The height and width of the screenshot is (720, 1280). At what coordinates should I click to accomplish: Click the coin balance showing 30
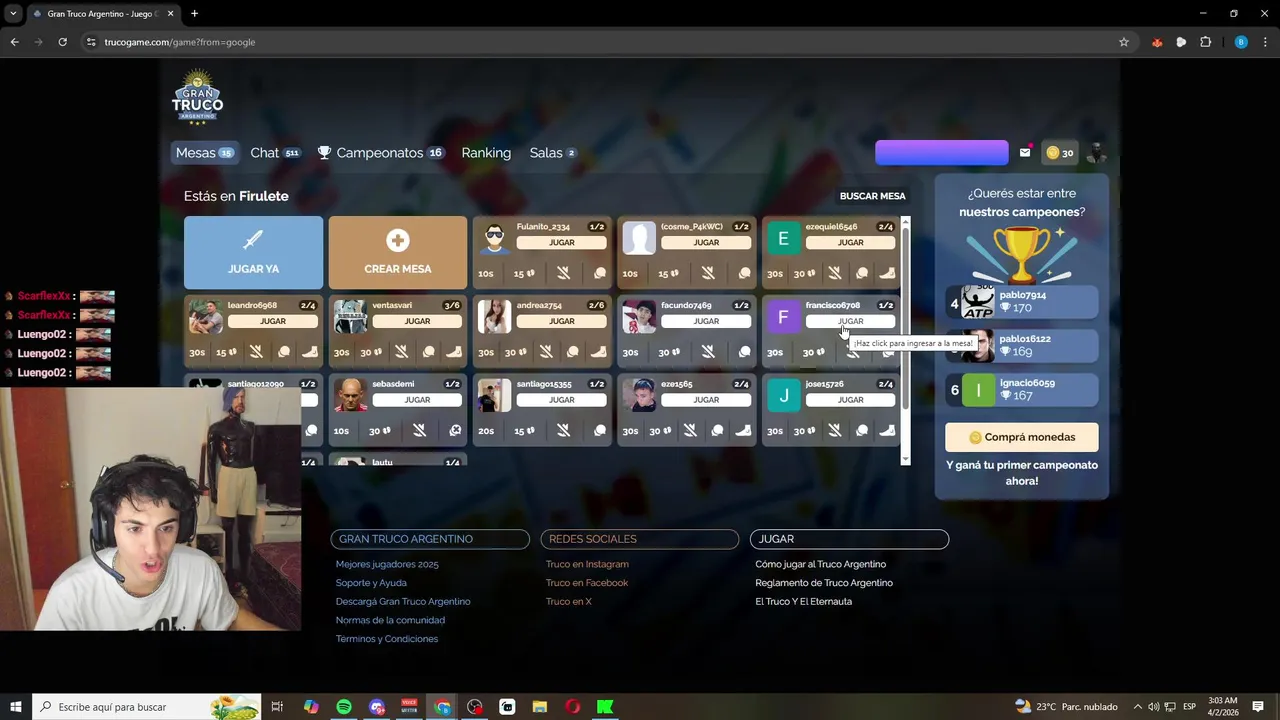click(x=1060, y=153)
